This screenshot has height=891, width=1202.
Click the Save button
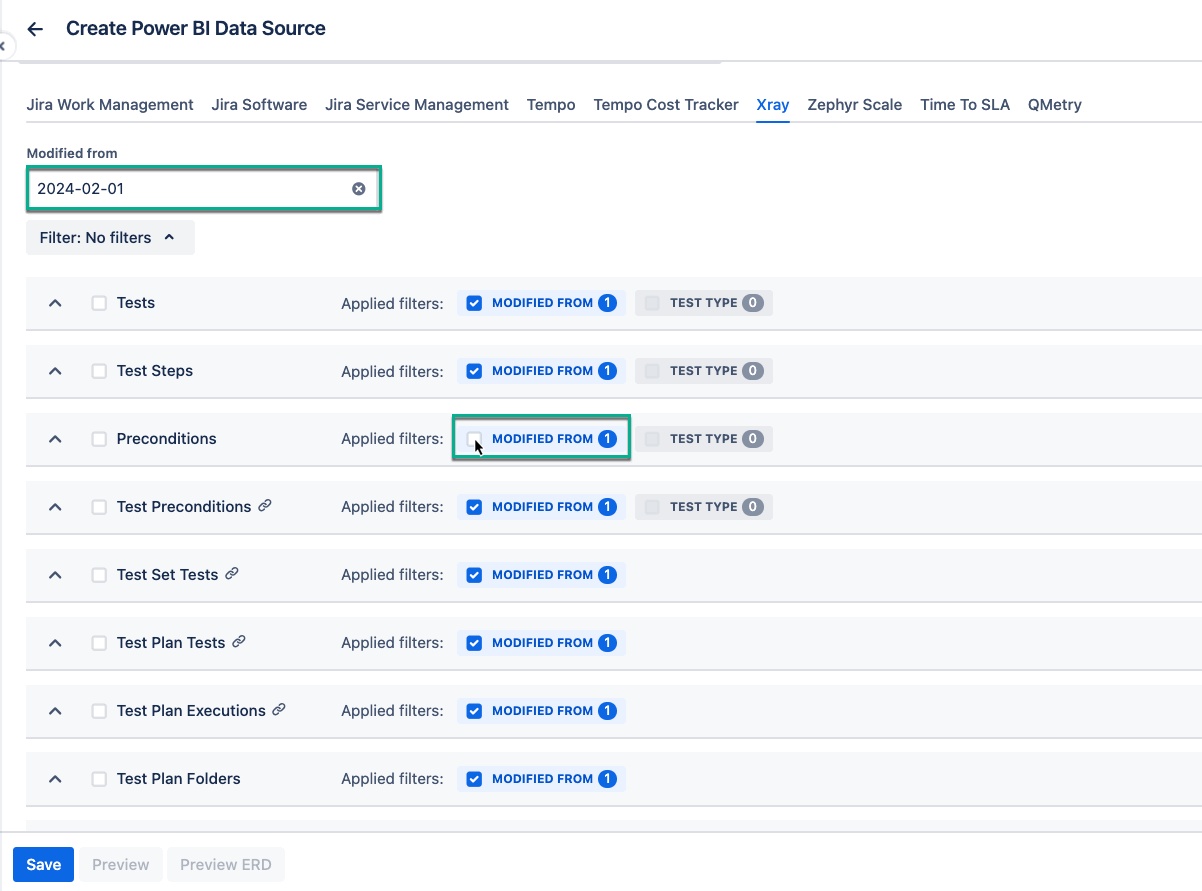point(43,864)
